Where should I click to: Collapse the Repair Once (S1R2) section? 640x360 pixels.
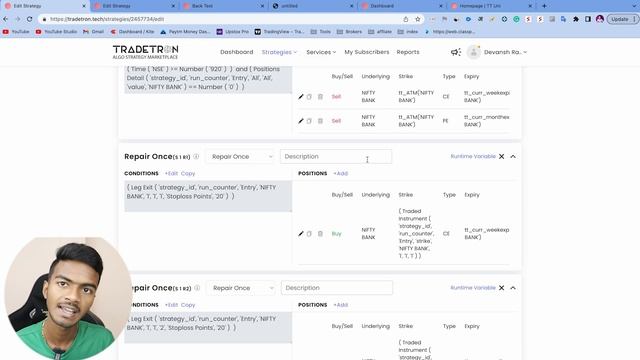pyautogui.click(x=513, y=288)
